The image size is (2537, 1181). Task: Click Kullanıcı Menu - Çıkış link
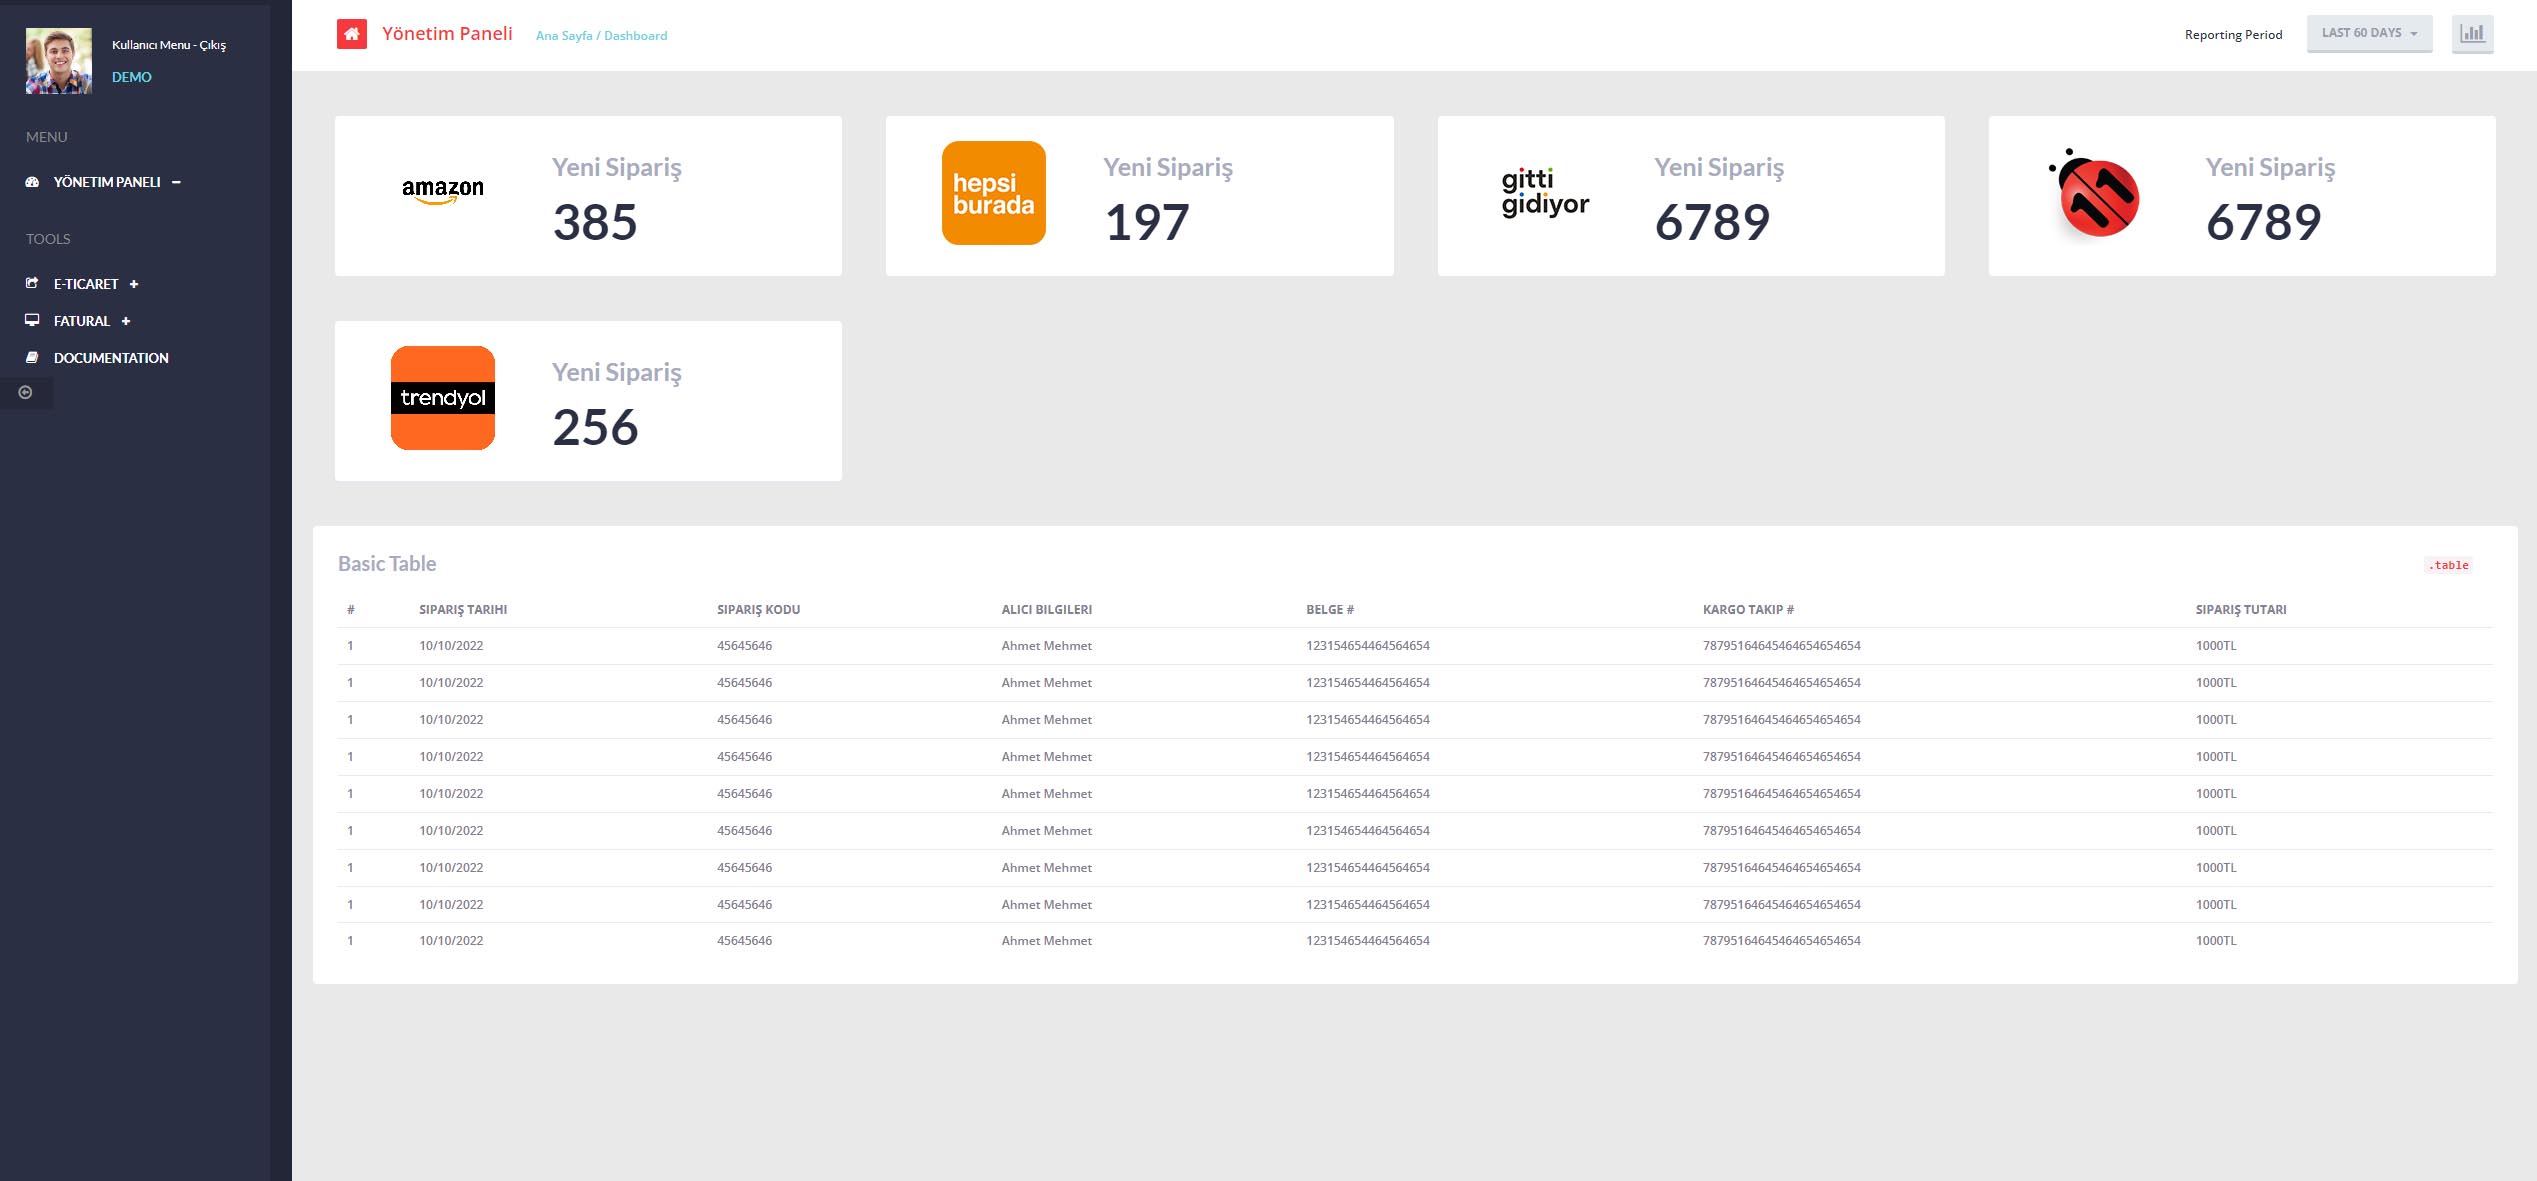coord(169,45)
